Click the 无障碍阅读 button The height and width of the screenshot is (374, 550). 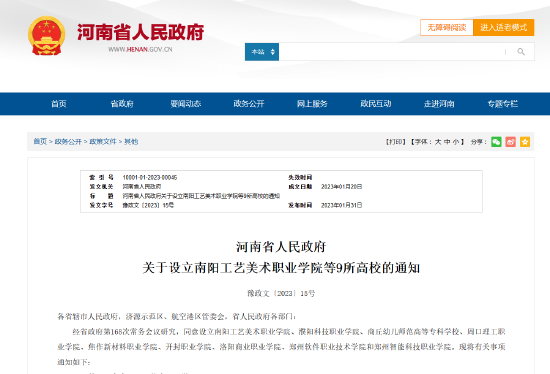447,27
